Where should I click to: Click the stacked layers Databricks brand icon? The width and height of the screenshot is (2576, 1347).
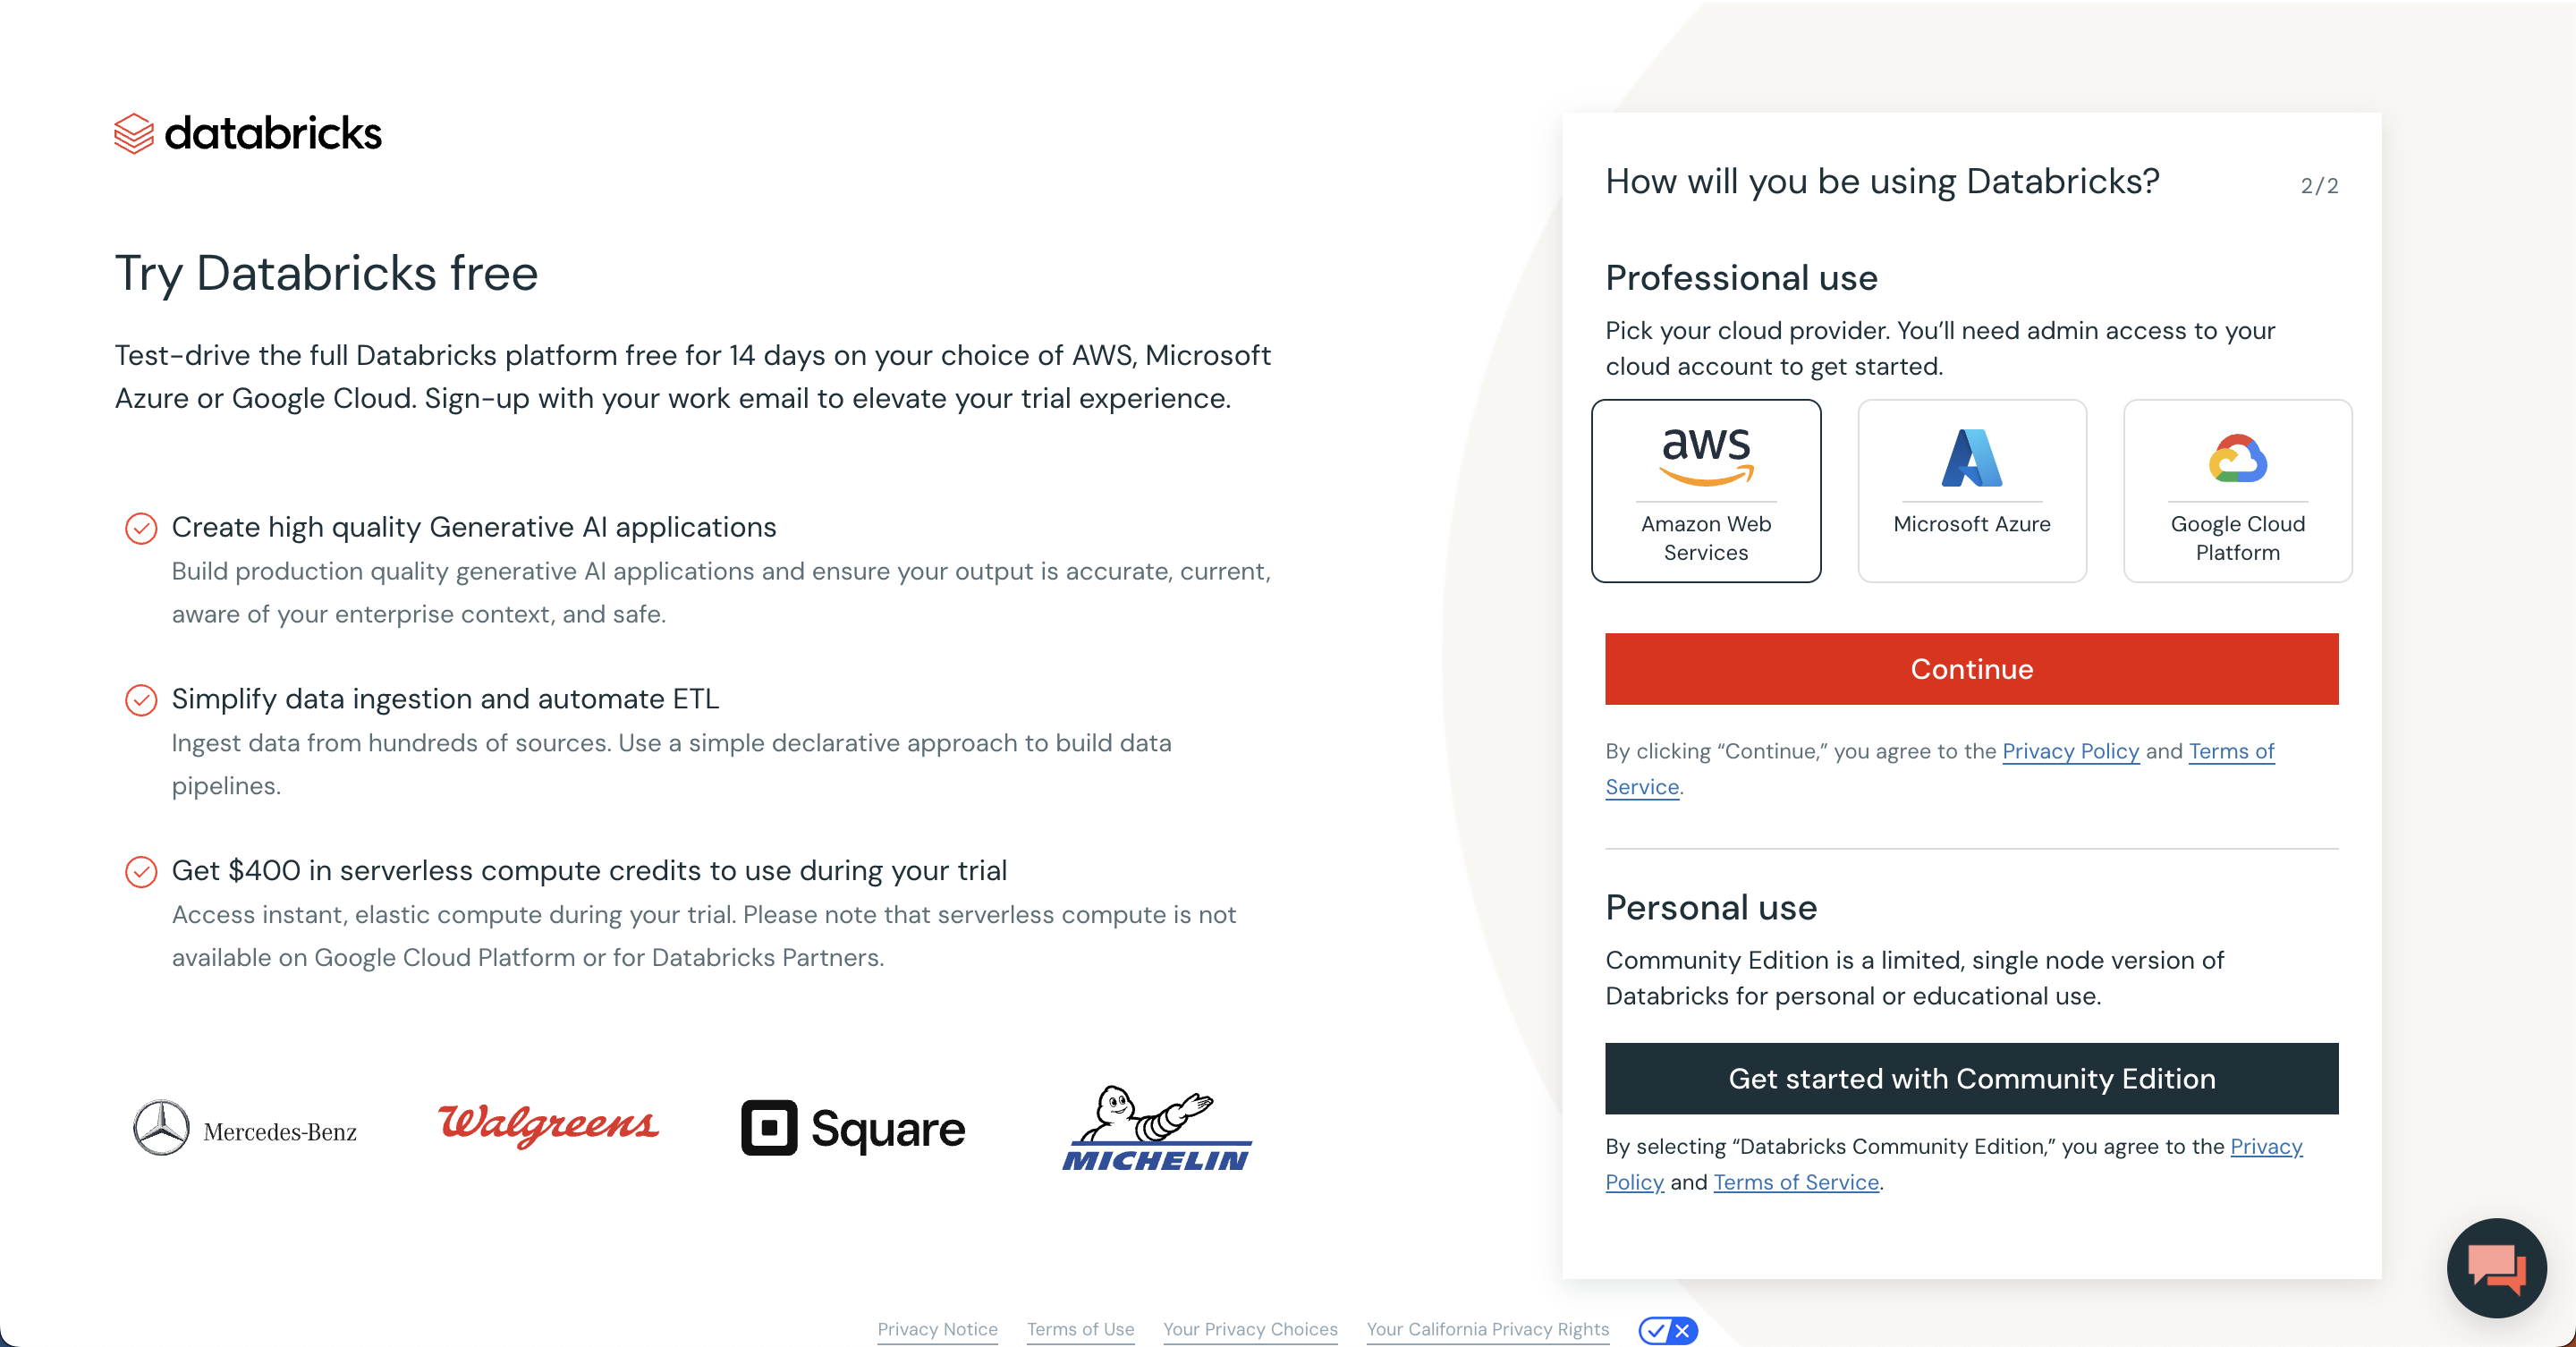134,133
